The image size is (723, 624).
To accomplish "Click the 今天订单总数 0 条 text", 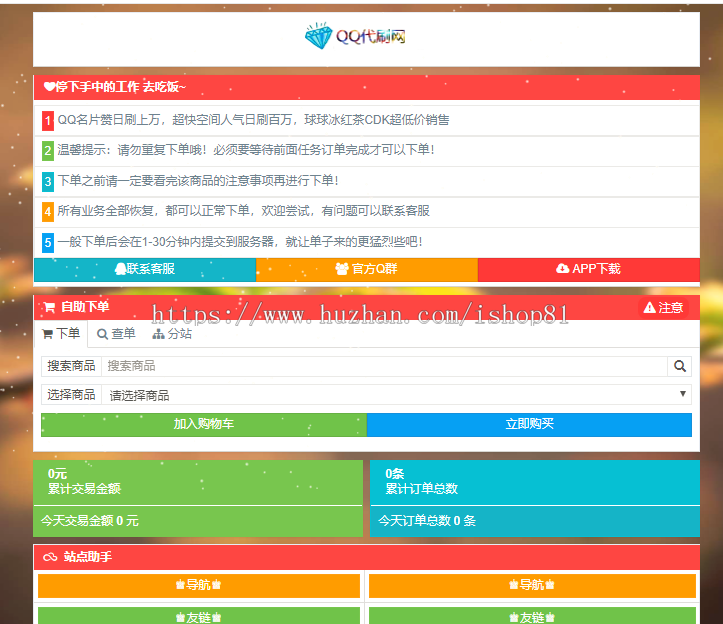I will [x=427, y=521].
